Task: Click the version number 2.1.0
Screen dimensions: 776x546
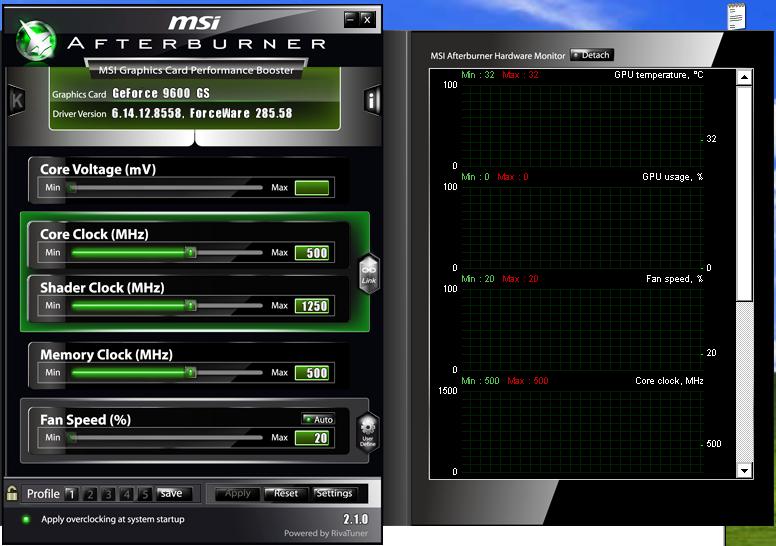Action: (x=356, y=519)
